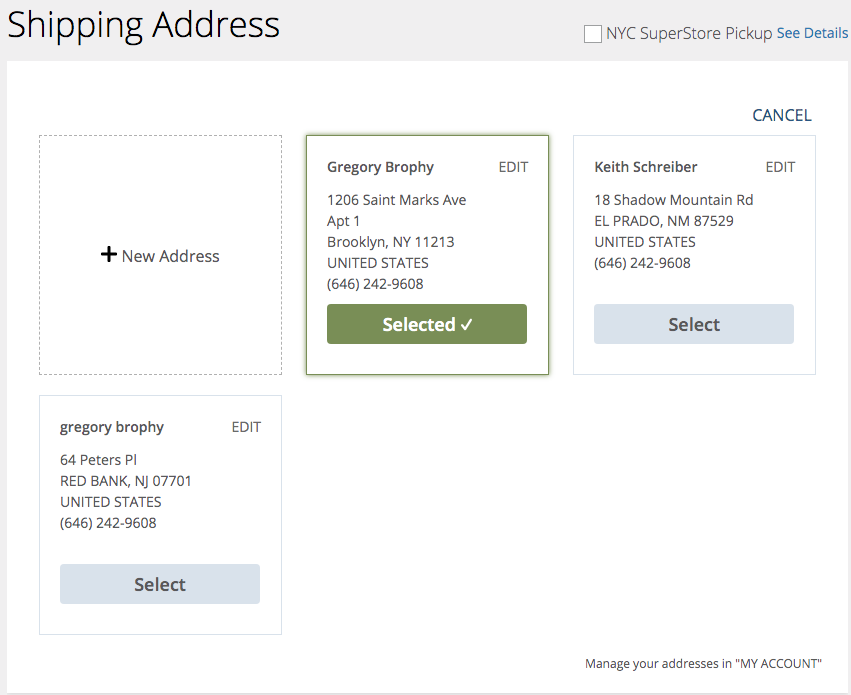Click the Gregory Brophy name heading
Viewport: 851px width, 695px height.
tap(380, 167)
